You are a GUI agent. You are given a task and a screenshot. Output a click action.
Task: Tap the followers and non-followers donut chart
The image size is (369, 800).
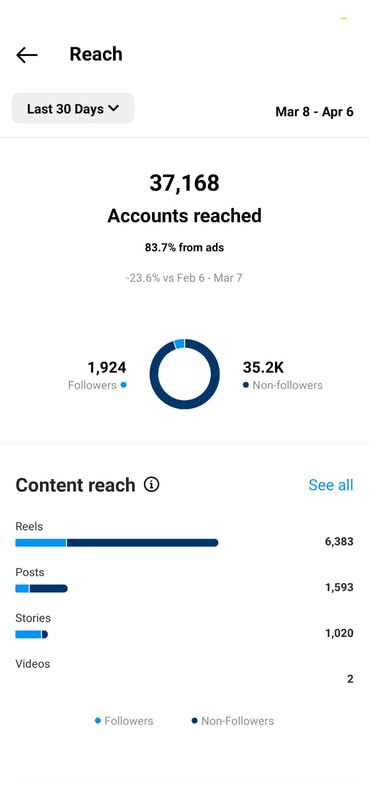(185, 374)
